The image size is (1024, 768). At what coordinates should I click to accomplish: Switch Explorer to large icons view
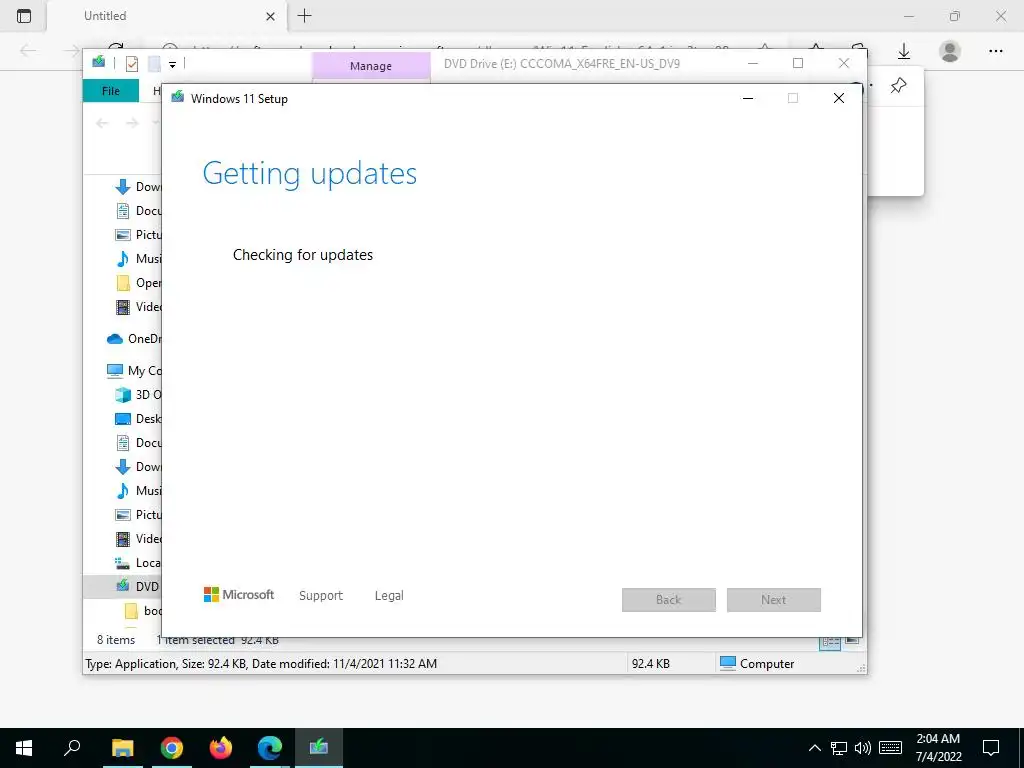click(852, 641)
